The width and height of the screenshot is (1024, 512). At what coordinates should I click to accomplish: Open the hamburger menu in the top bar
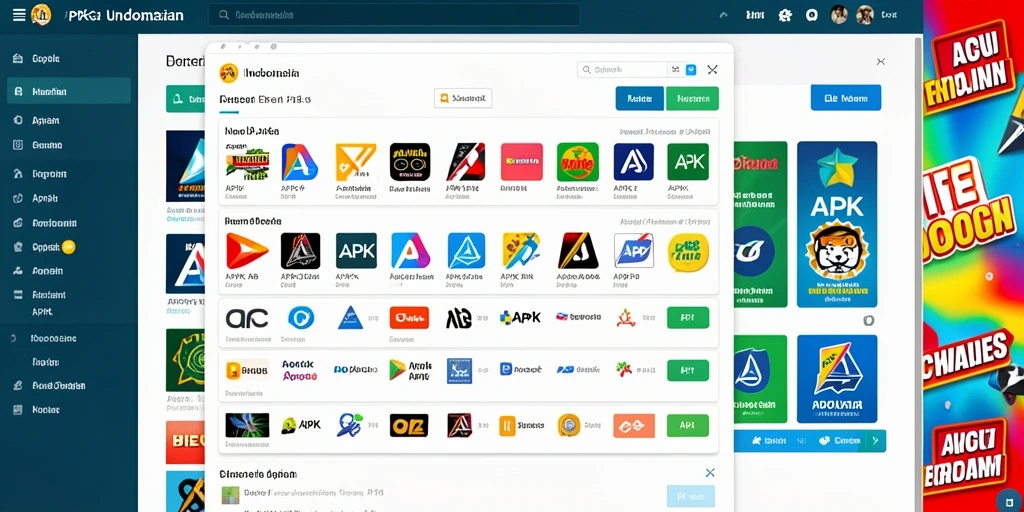tap(19, 14)
